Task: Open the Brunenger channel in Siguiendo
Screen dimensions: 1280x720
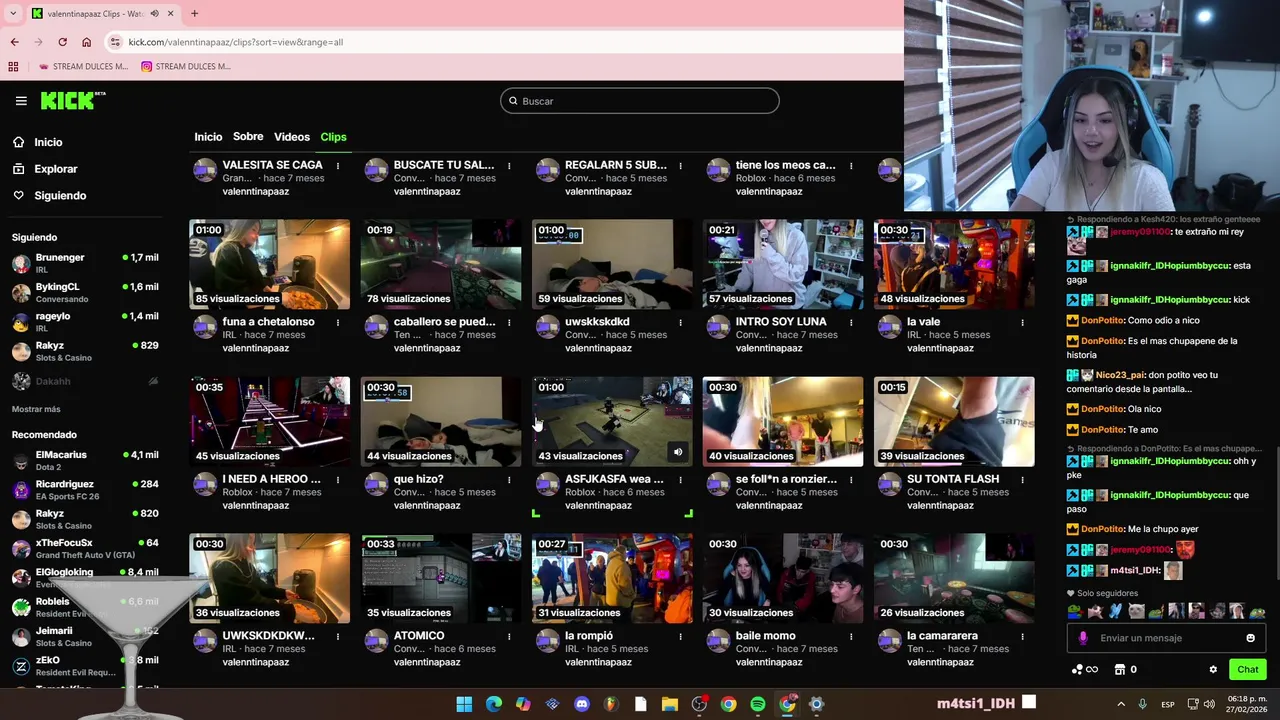Action: coord(85,263)
